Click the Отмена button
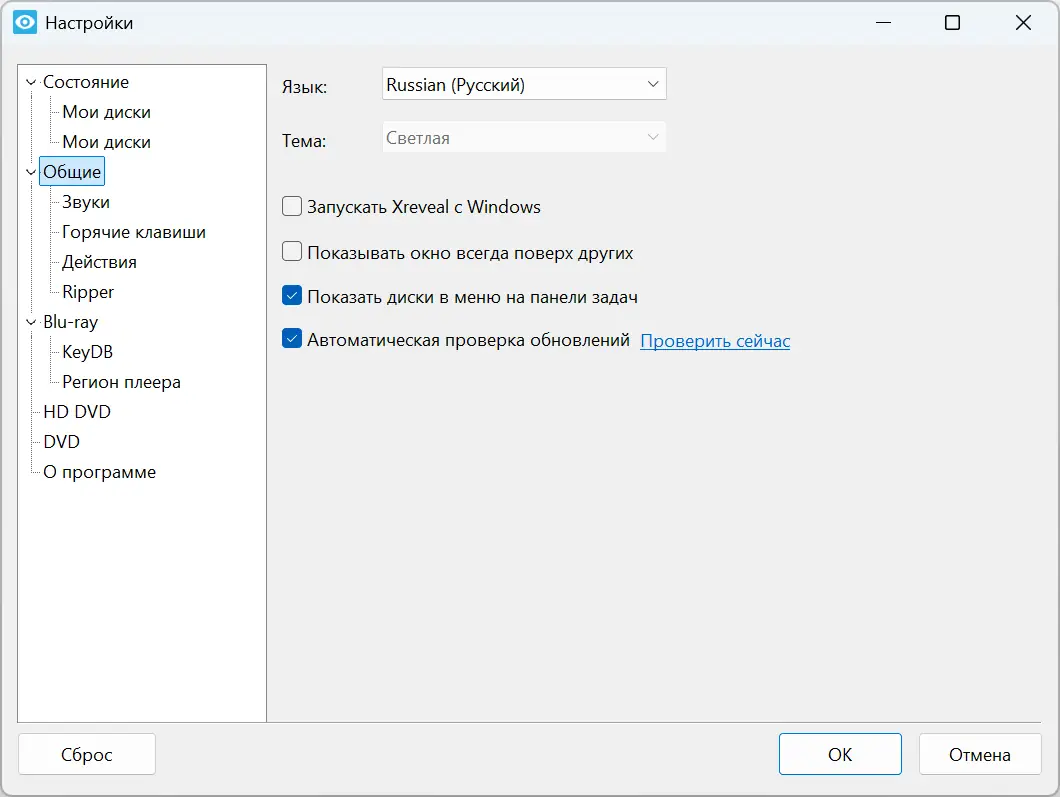This screenshot has height=797, width=1060. [980, 755]
